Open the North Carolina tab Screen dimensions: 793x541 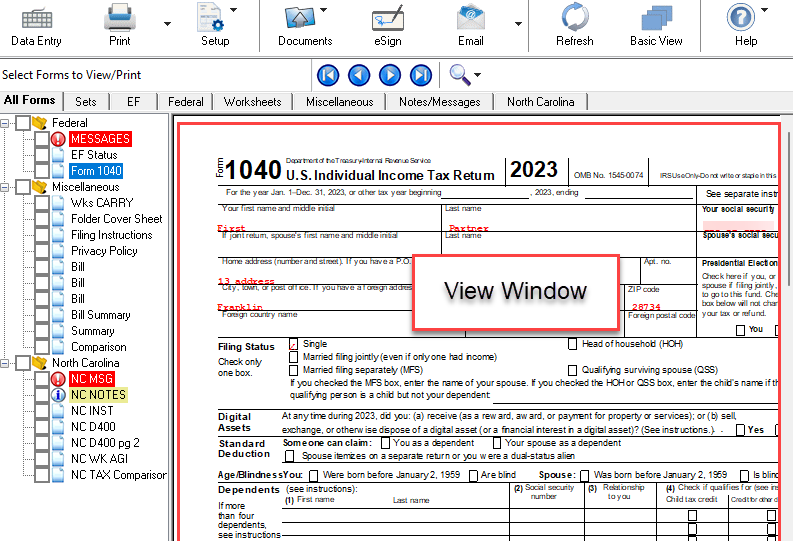point(540,102)
